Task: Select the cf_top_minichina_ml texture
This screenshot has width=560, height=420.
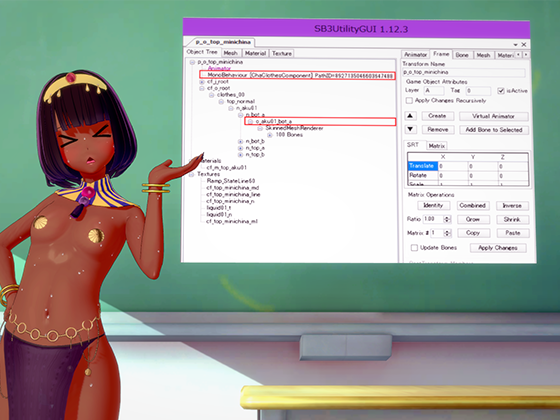Action: [232, 221]
